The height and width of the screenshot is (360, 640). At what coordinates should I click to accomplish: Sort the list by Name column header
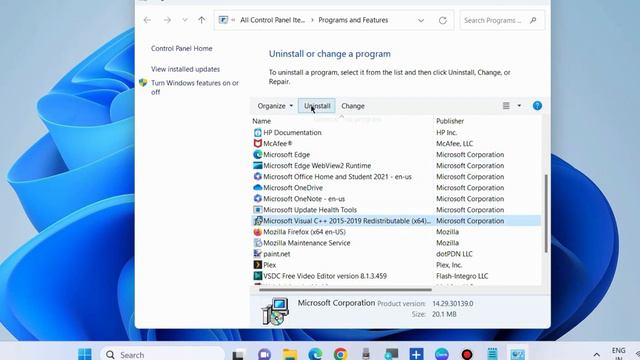point(262,121)
